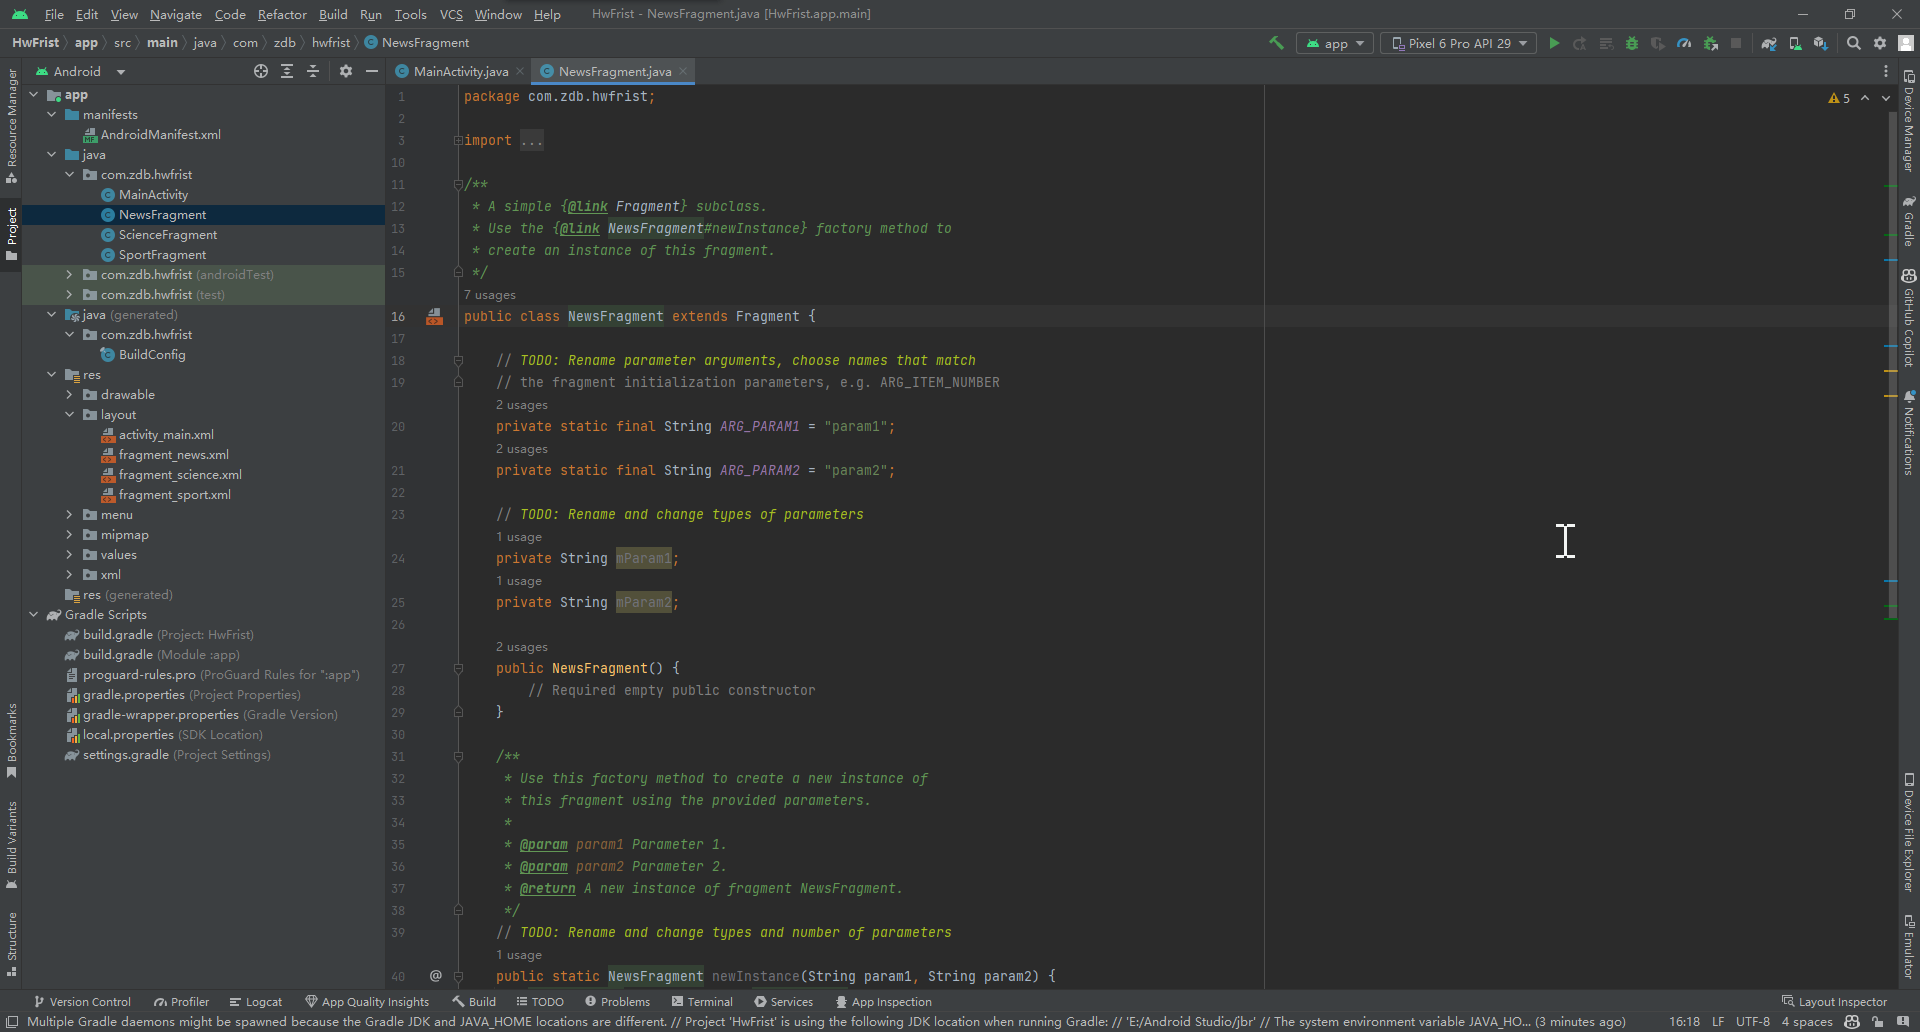Click UTF-8 encoding in status bar
The width and height of the screenshot is (1920, 1032).
coord(1752,1021)
